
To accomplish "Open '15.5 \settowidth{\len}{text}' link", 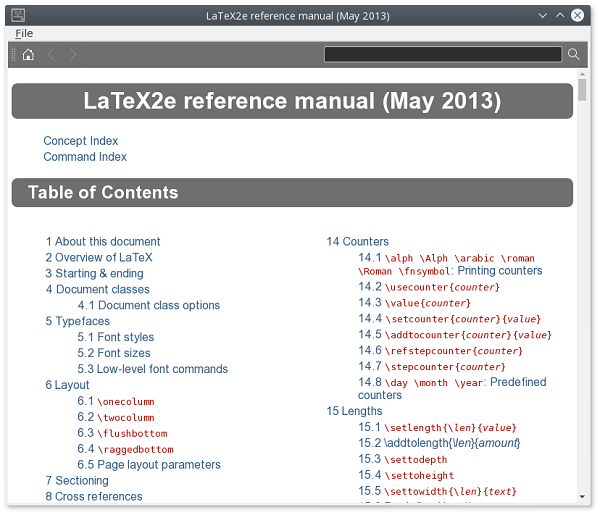I will (437, 491).
